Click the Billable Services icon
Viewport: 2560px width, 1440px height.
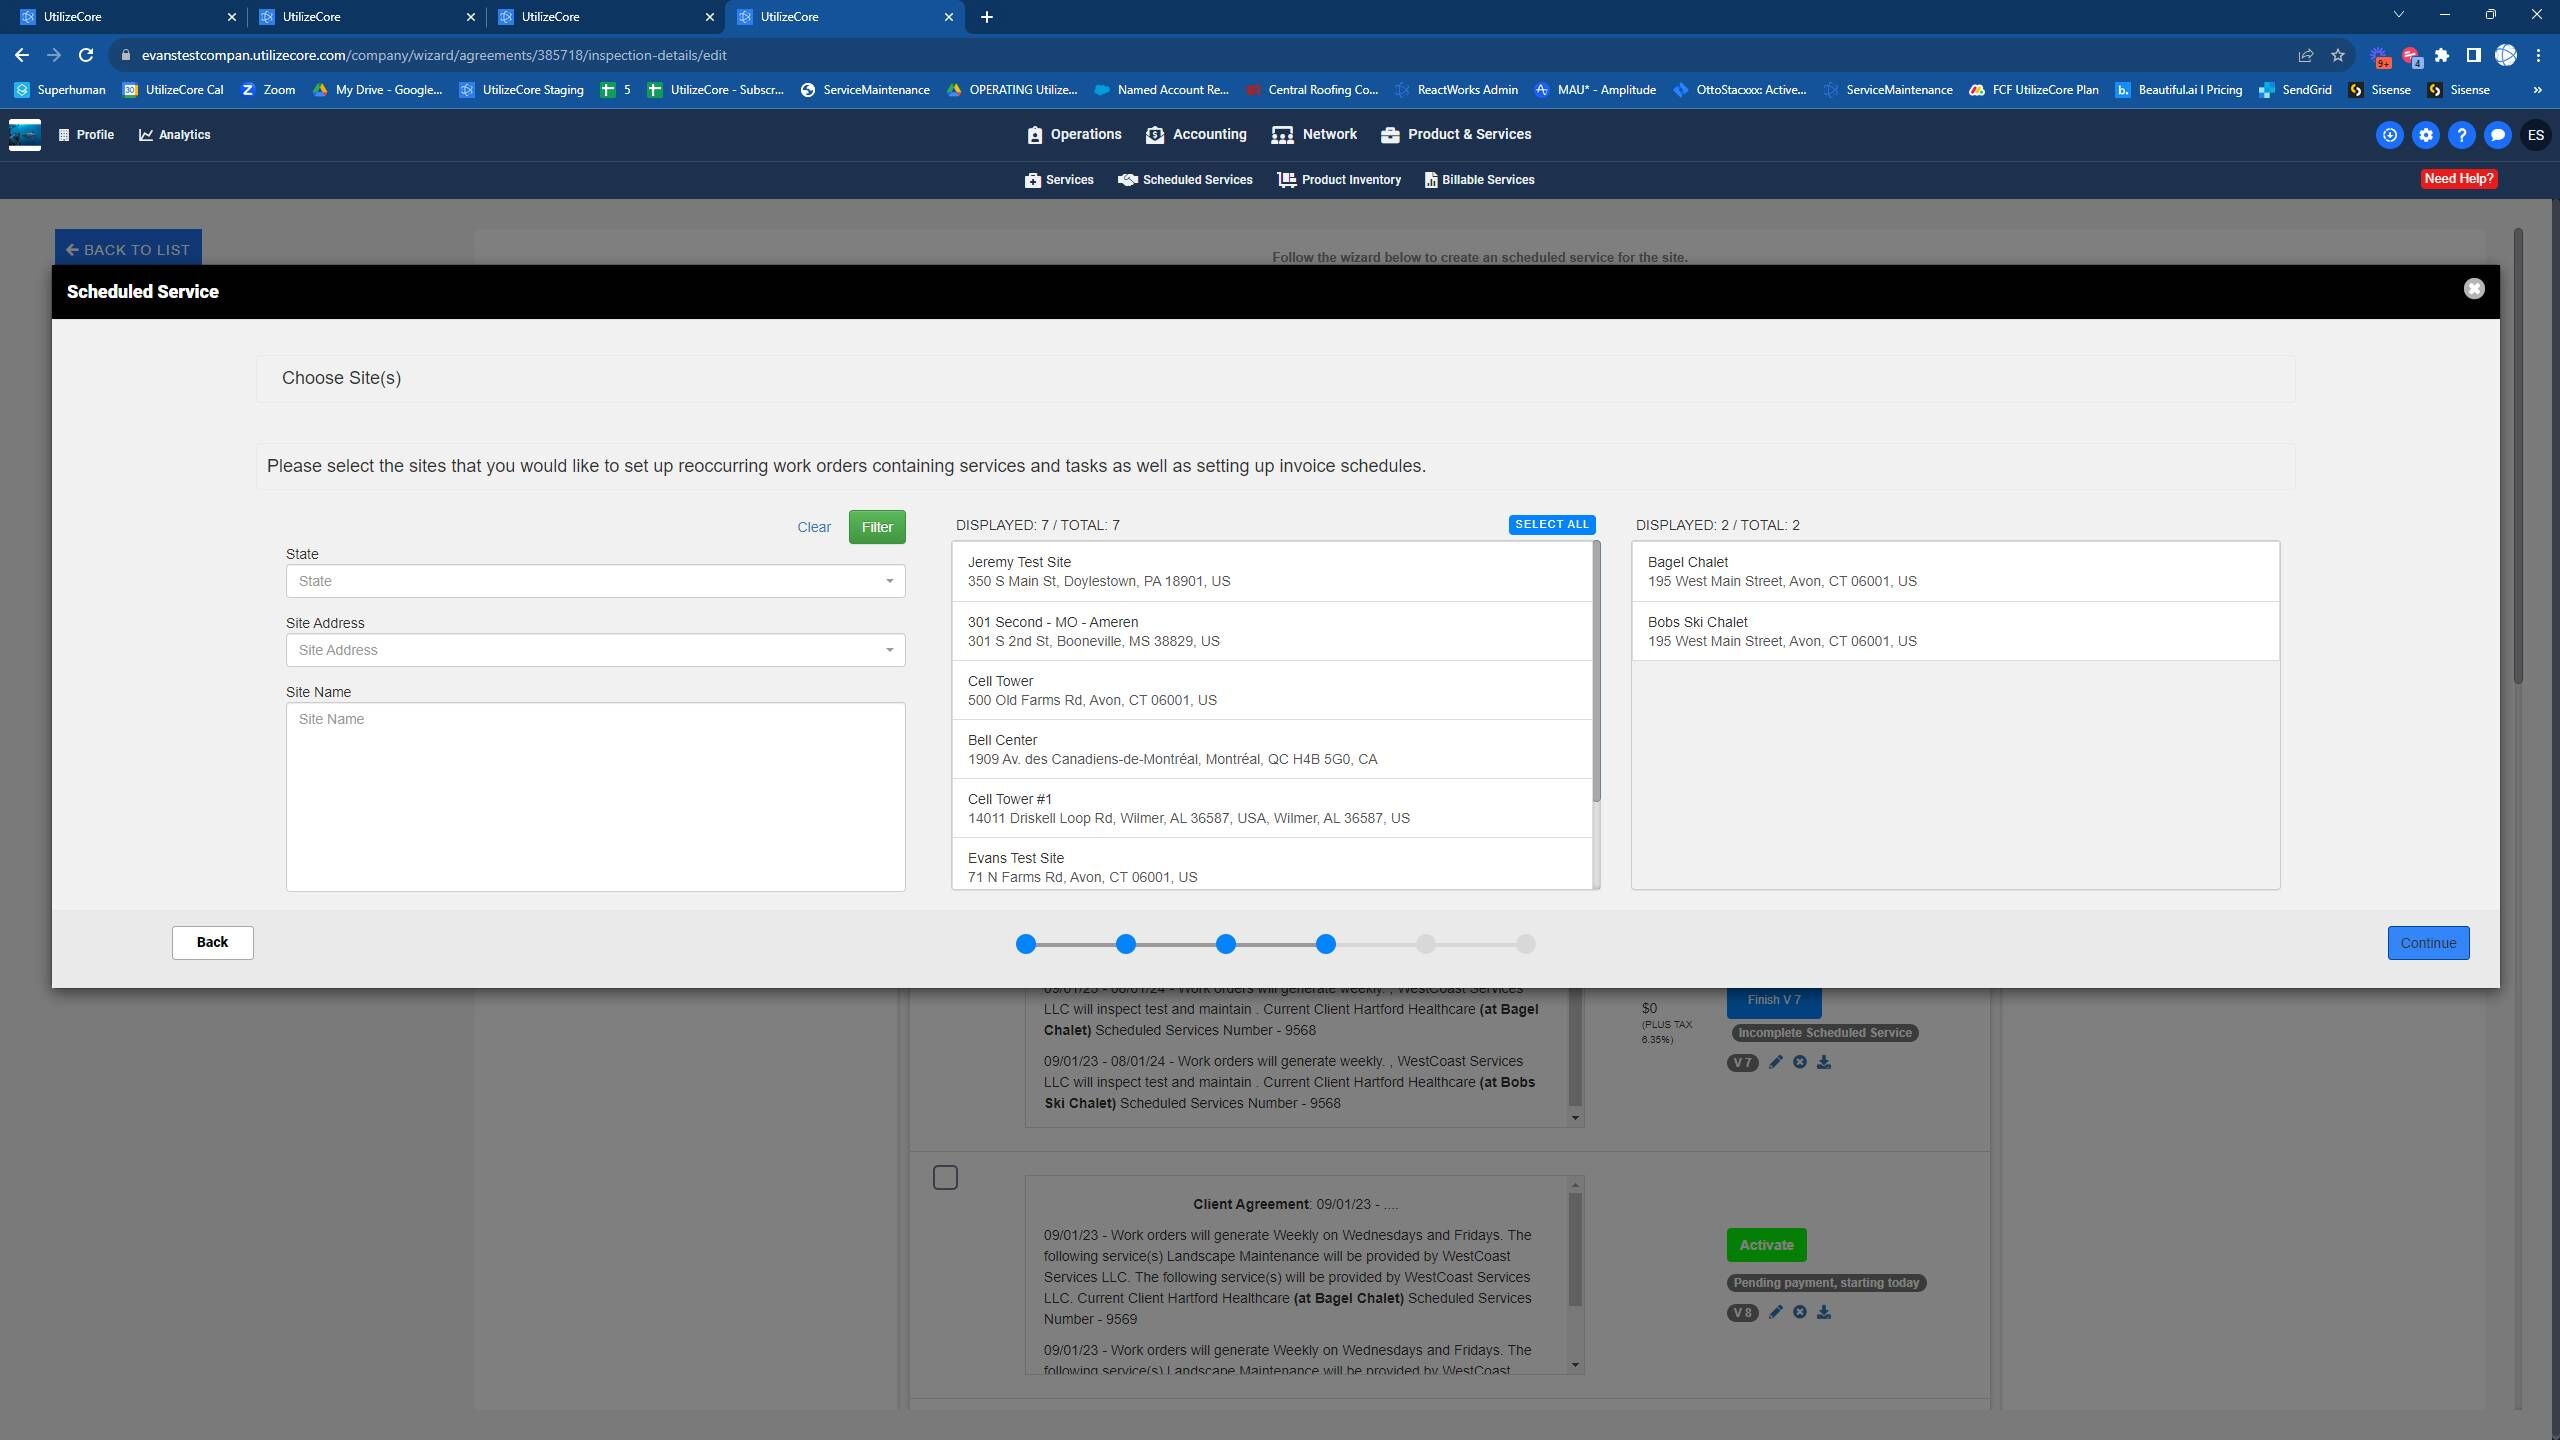pos(1430,180)
